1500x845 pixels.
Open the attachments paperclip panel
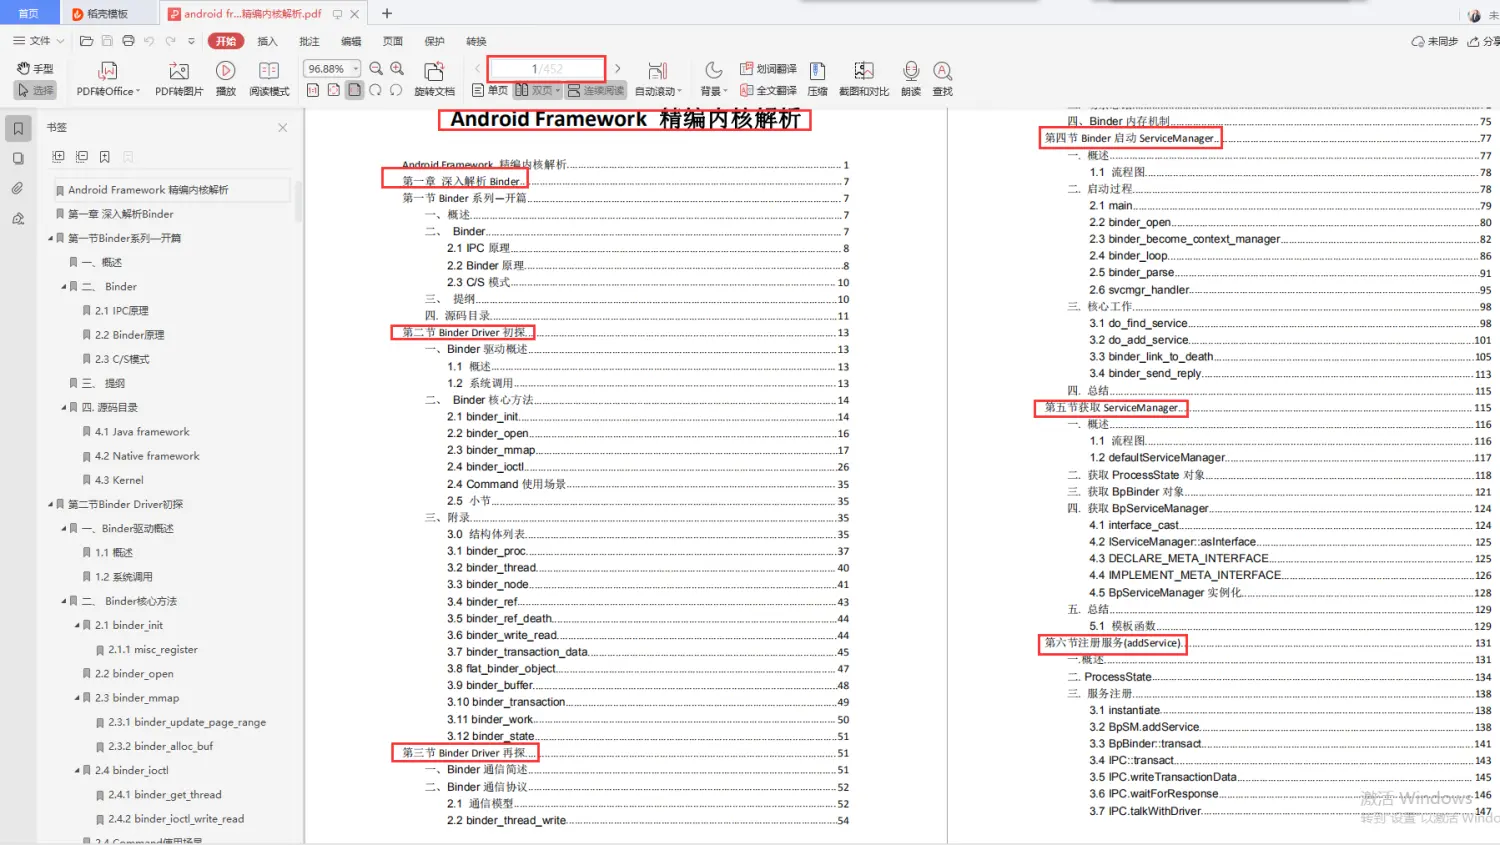18,188
